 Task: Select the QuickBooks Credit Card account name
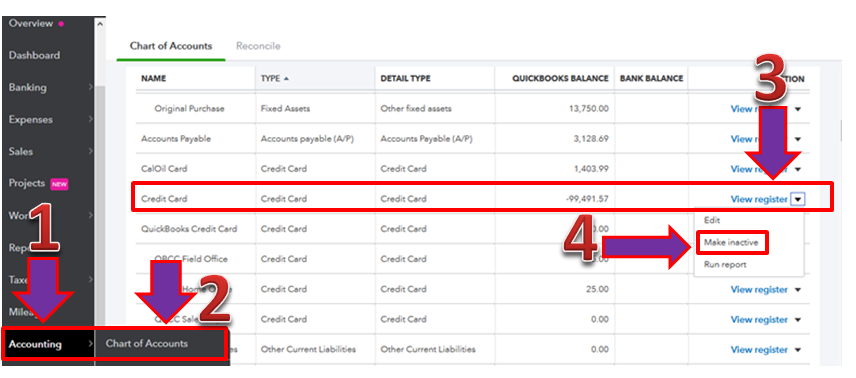(x=189, y=229)
